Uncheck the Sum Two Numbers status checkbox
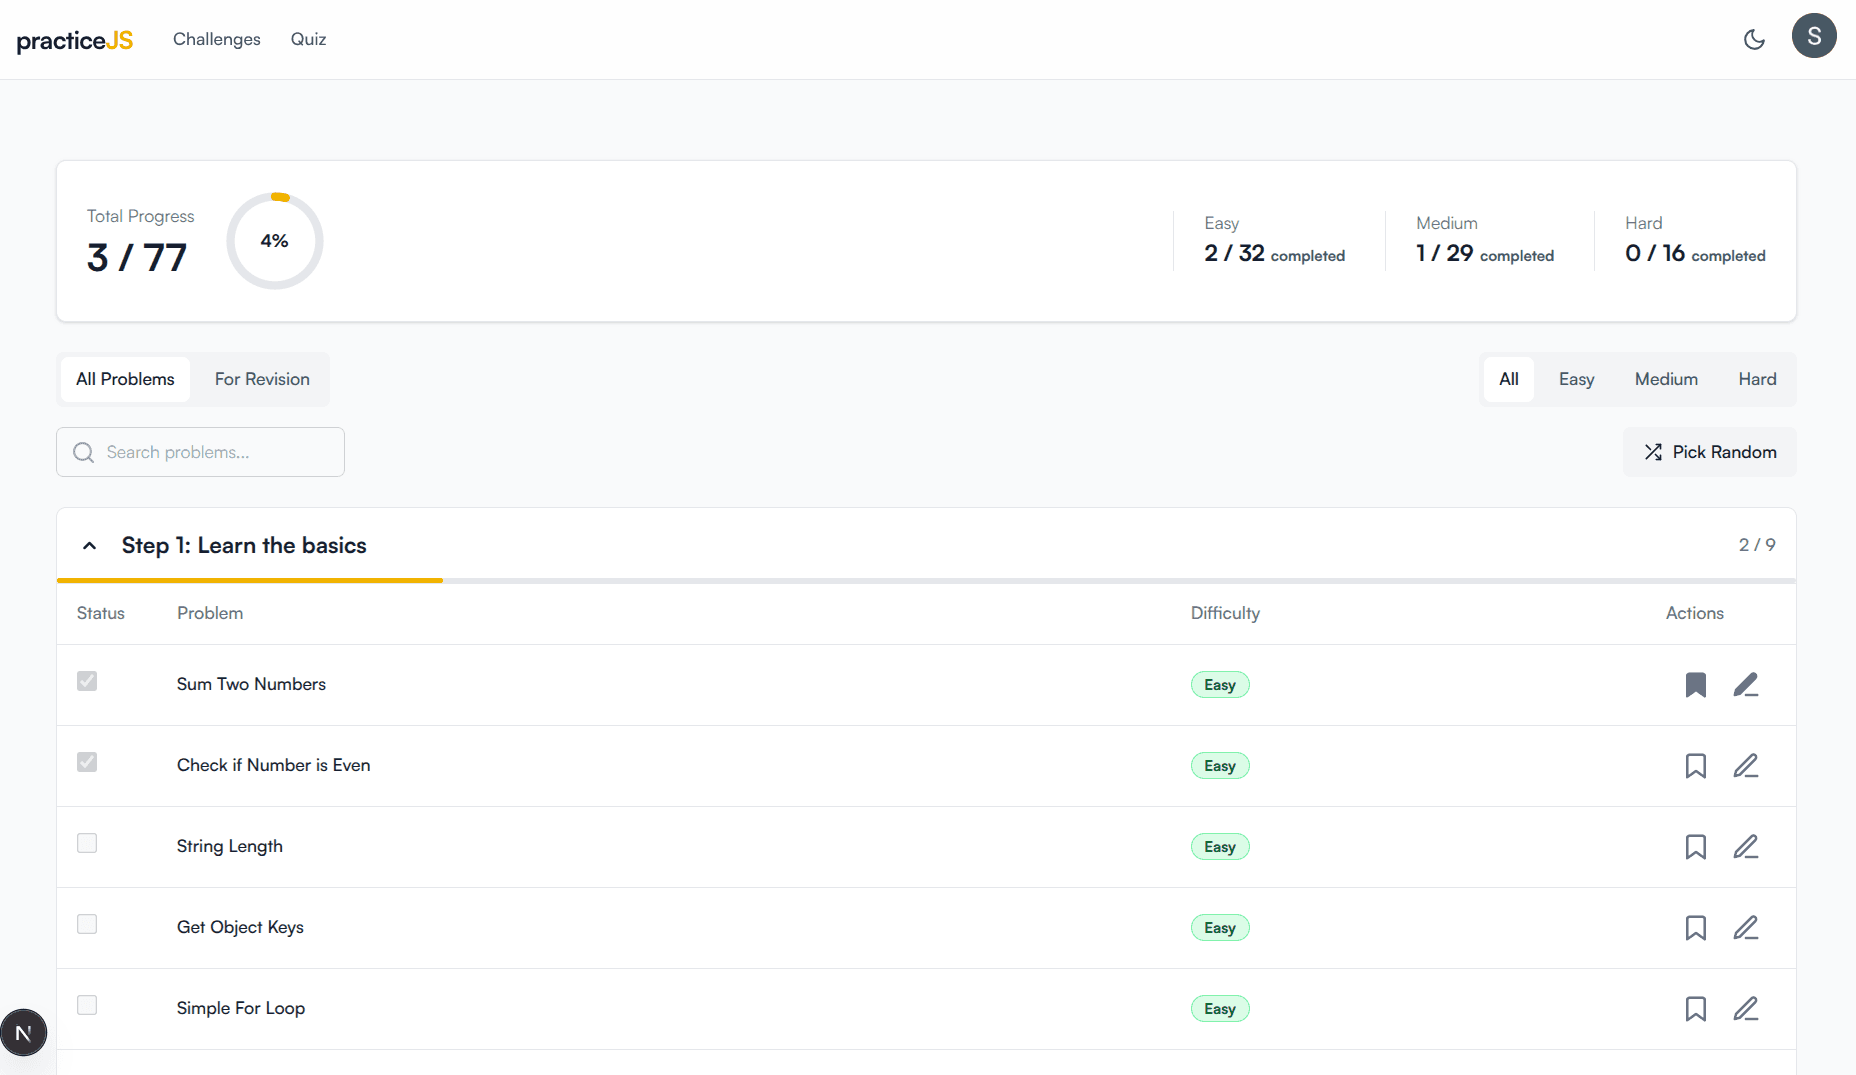 pos(87,681)
